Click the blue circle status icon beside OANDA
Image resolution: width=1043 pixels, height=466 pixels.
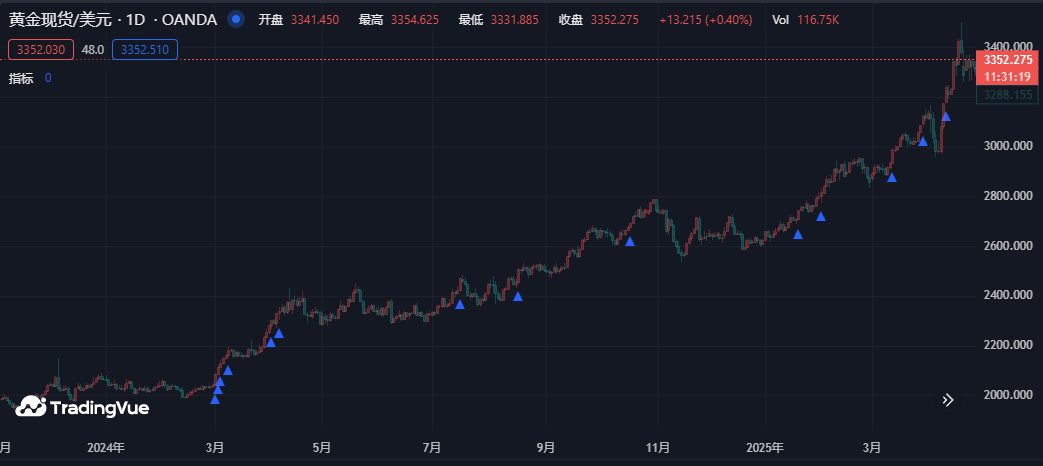[x=235, y=19]
